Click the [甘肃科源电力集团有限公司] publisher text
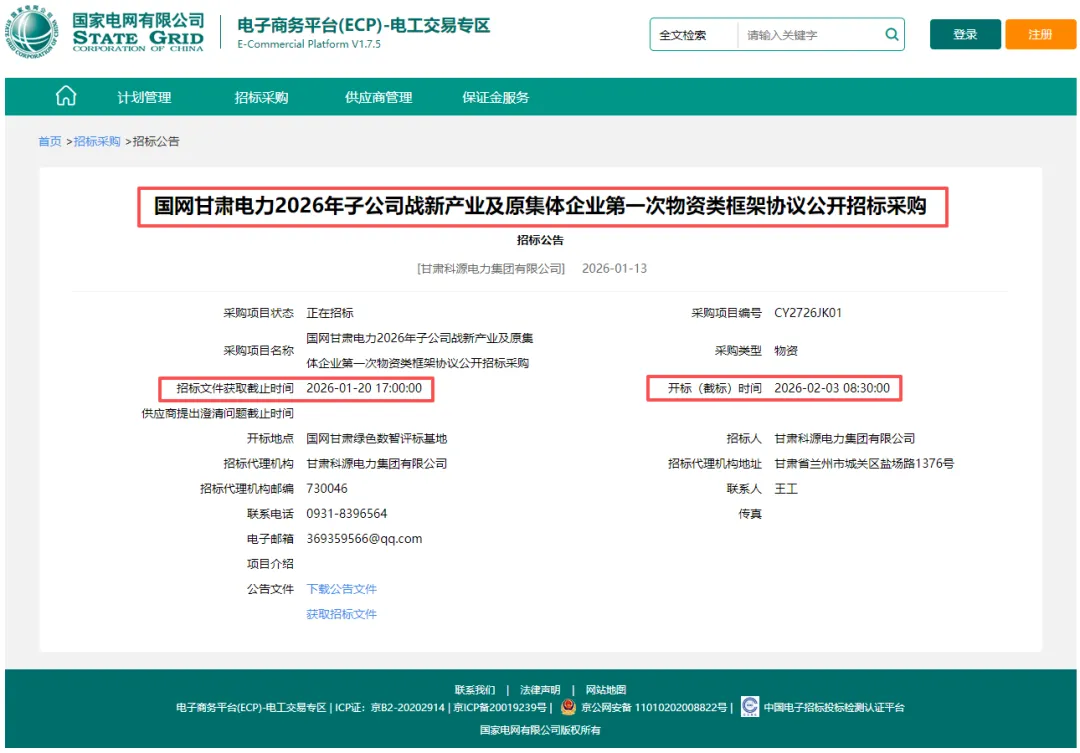Viewport: 1080px width, 753px height. (x=491, y=269)
